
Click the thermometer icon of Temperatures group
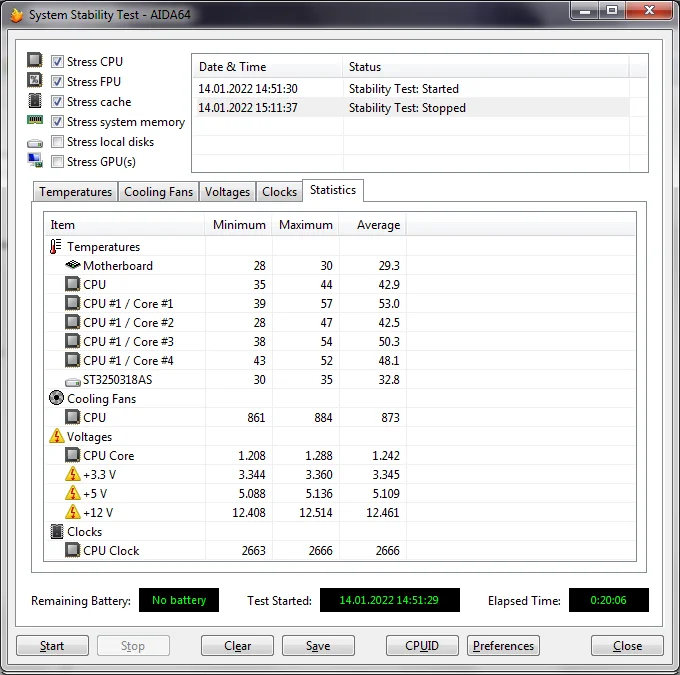tap(56, 246)
